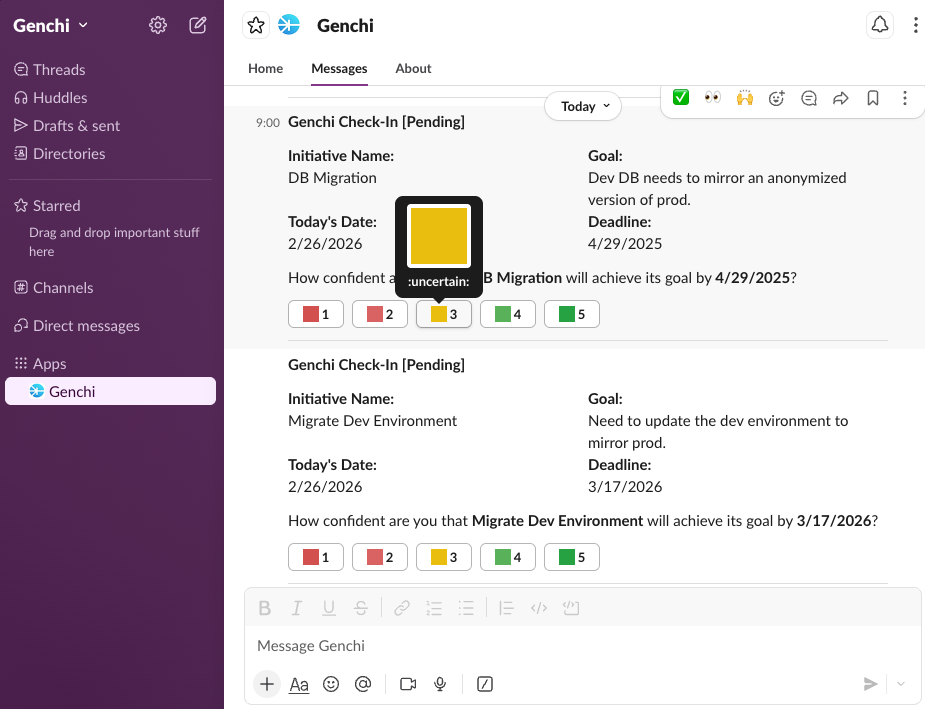Image resolution: width=925 pixels, height=709 pixels.
Task: Attach a file with the plus button
Action: coord(266,684)
